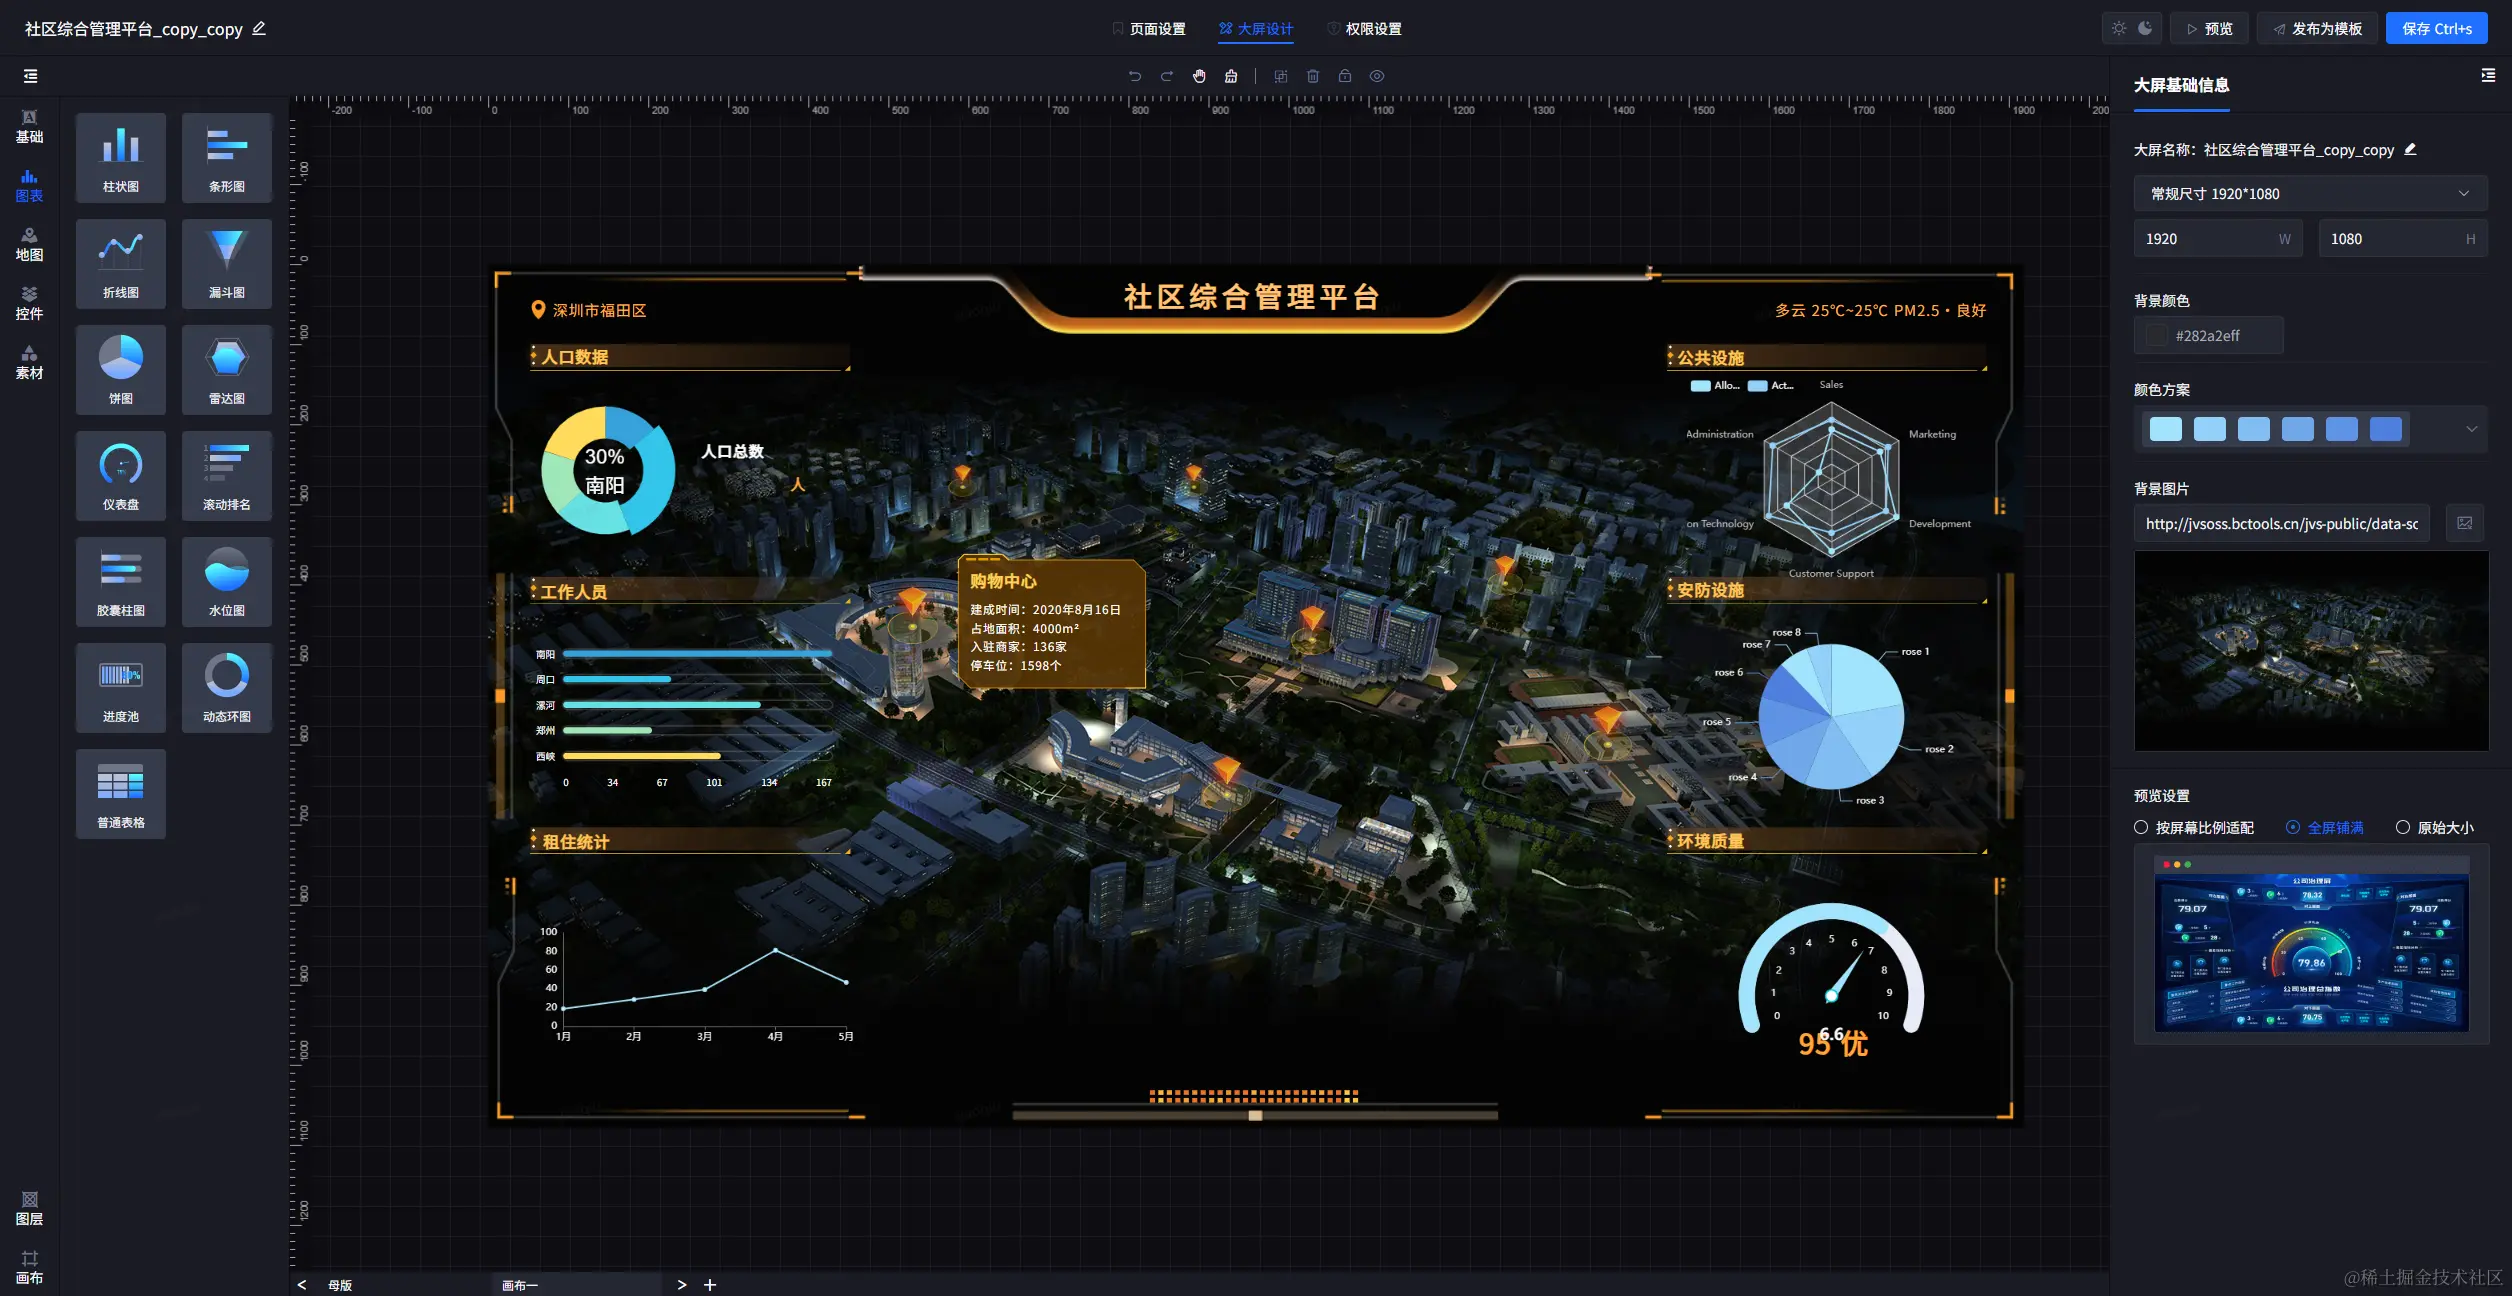Click the lock icon in the top toolbar
Viewport: 2512px width, 1296px height.
(x=1345, y=76)
